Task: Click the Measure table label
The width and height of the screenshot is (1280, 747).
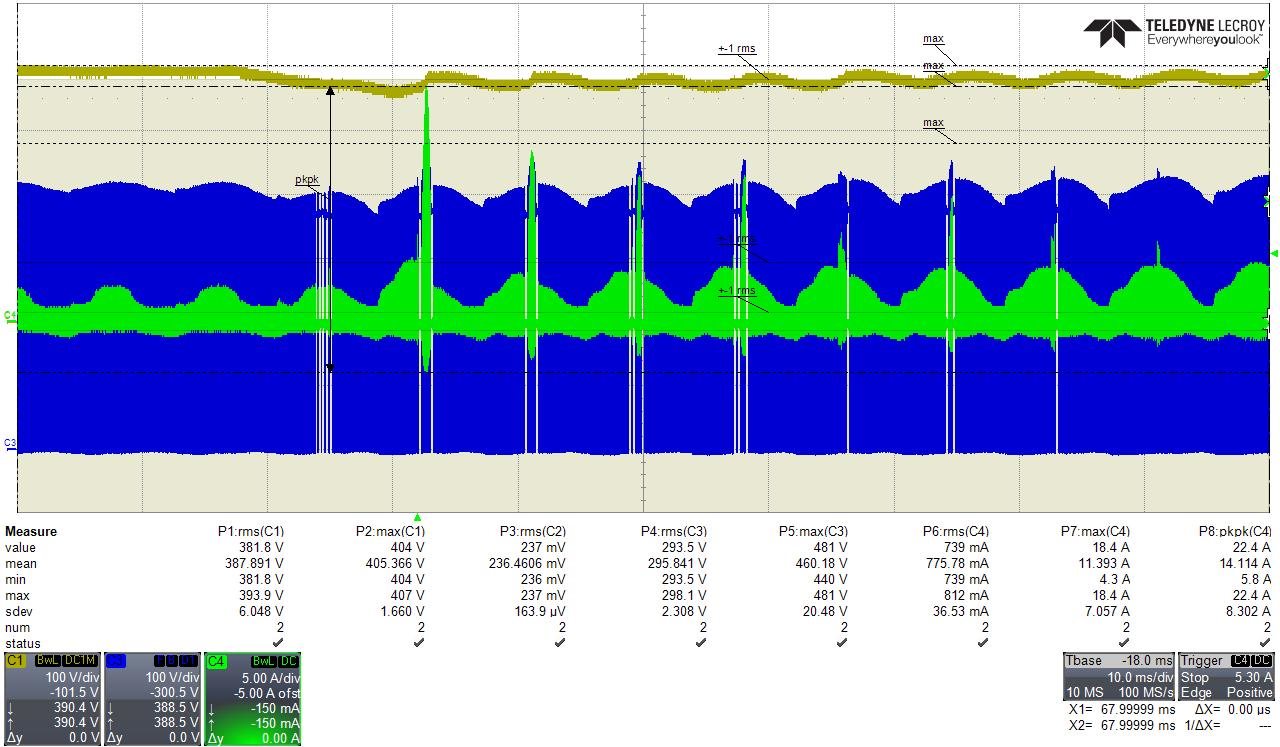Action: 31,531
